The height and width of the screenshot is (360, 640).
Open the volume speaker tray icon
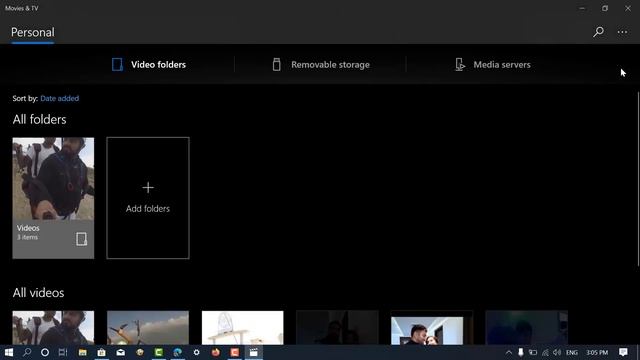point(557,352)
